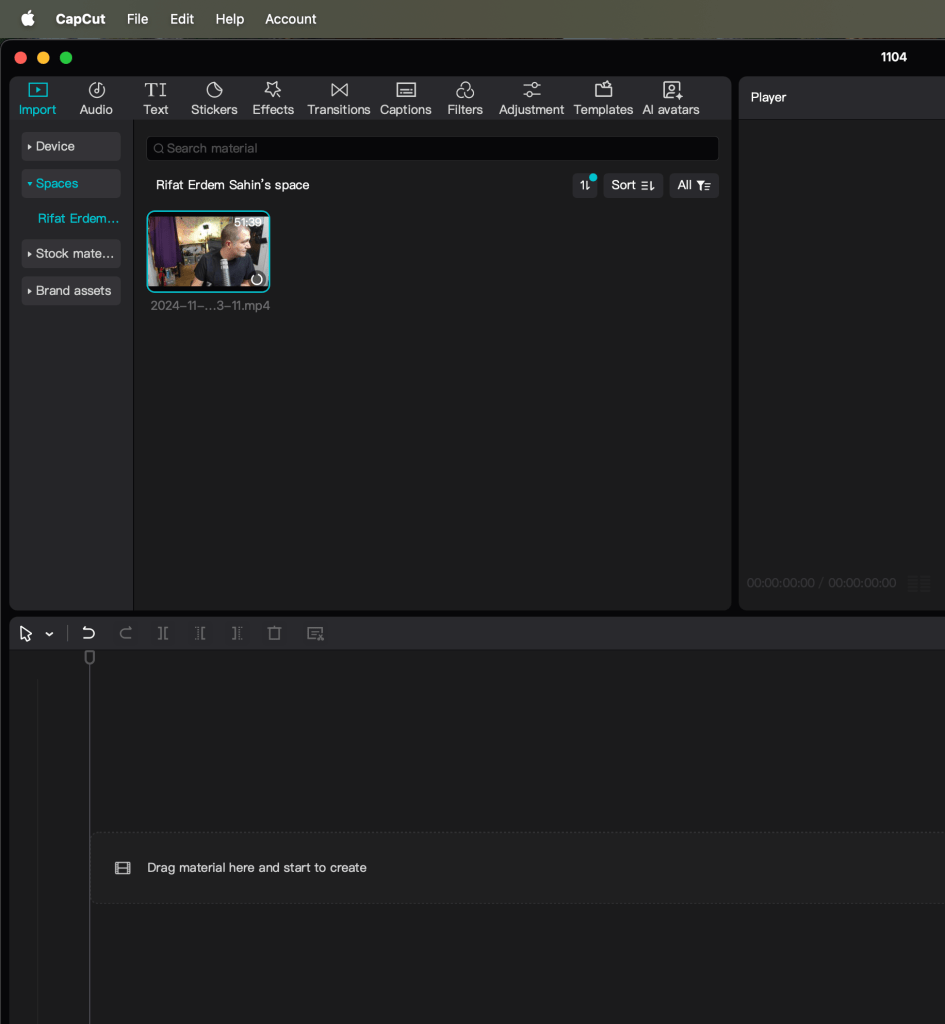Open the AI avatars panel
945x1024 pixels.
click(671, 99)
